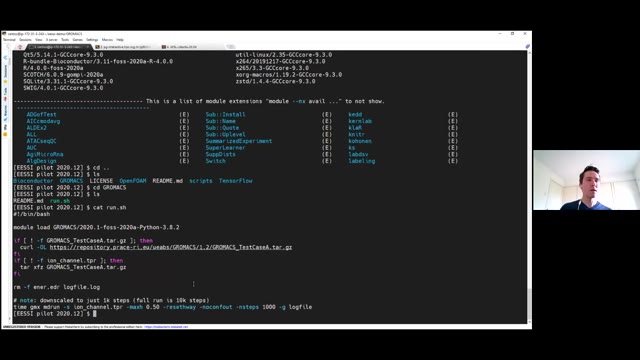The height and width of the screenshot is (360, 640).
Task: Open the Tools menu
Action: pyautogui.click(x=65, y=40)
